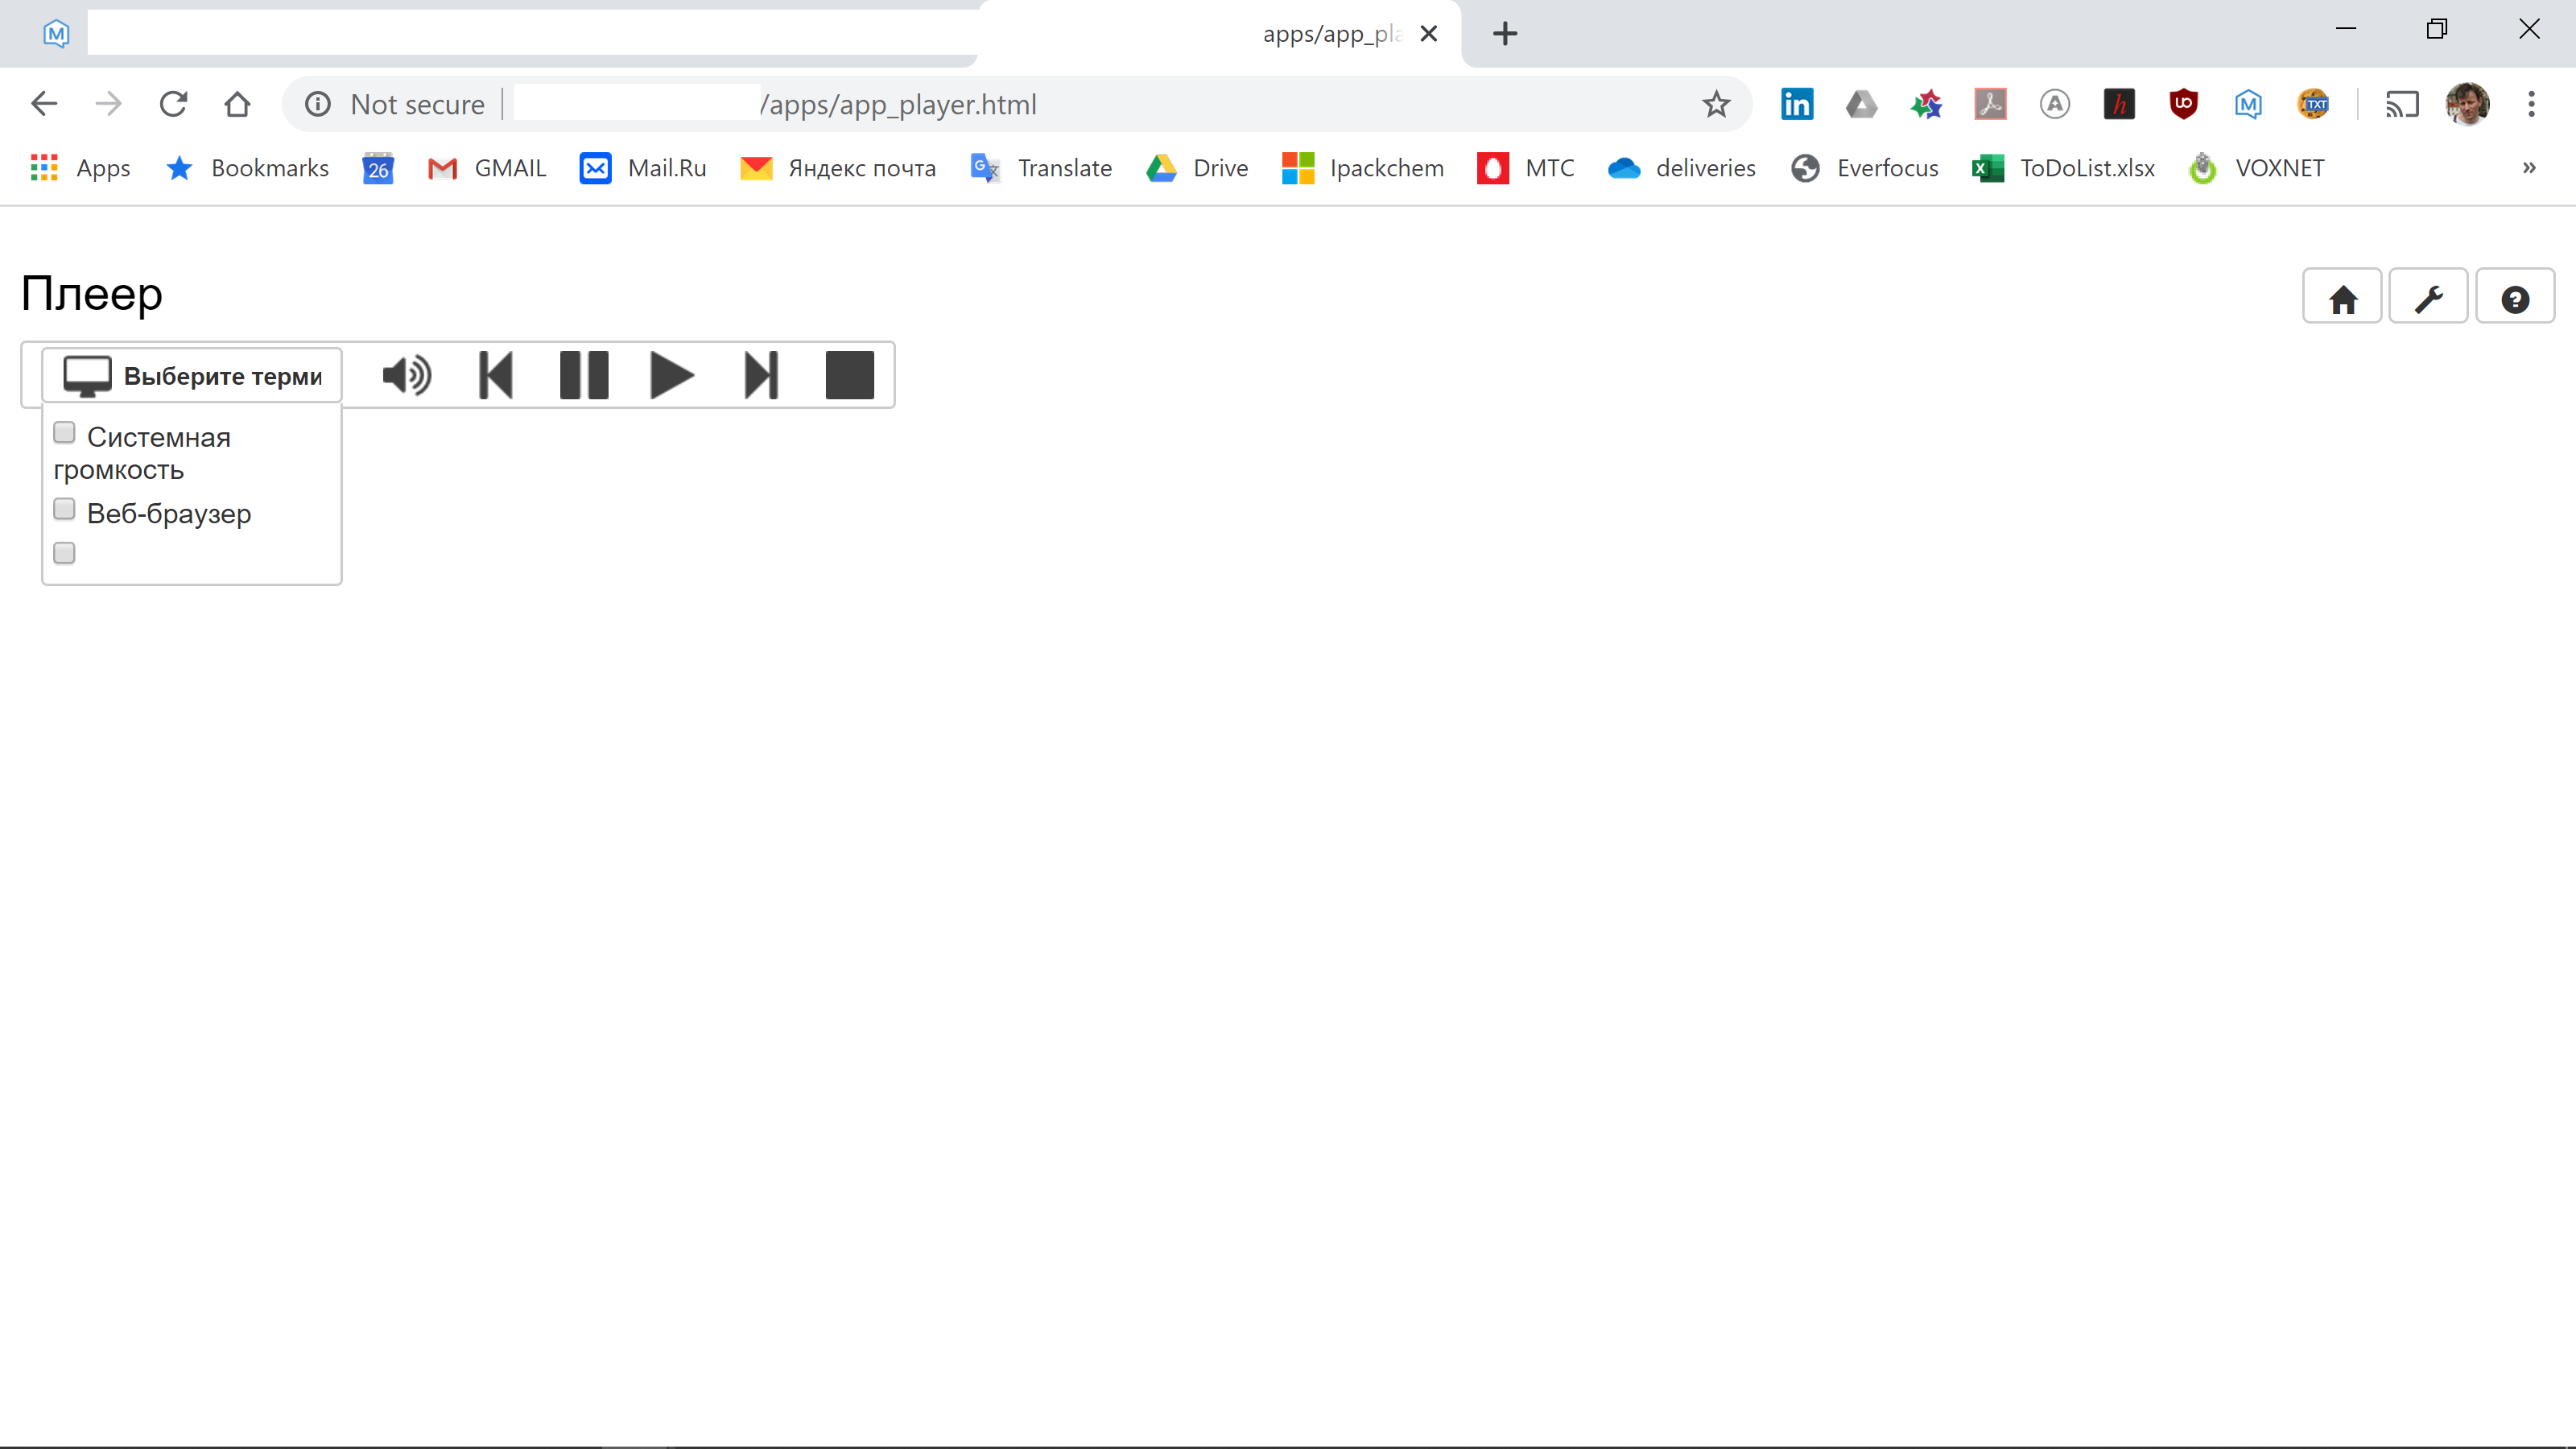Open the uBlock Origin extension
The width and height of the screenshot is (2576, 1449).
point(2184,104)
